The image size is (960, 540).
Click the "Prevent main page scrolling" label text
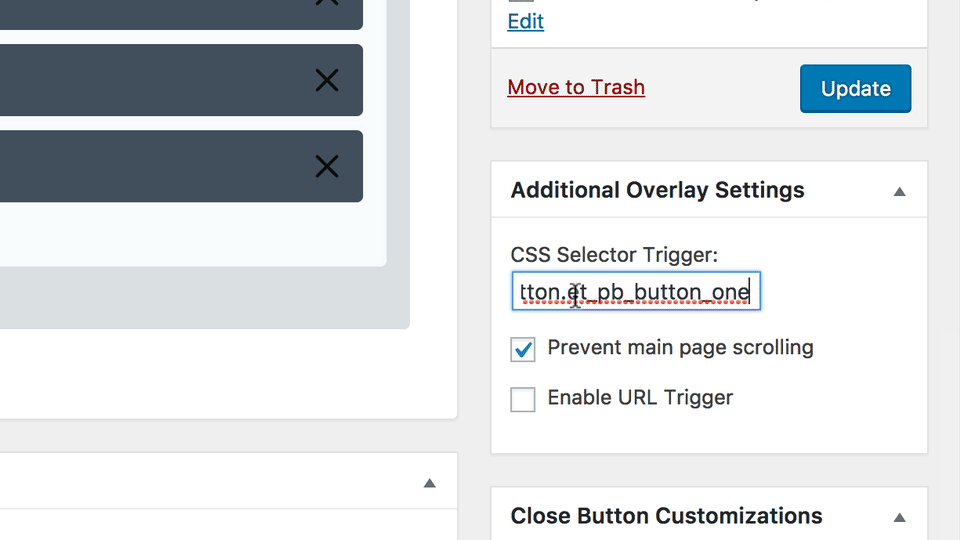pyautogui.click(x=680, y=348)
